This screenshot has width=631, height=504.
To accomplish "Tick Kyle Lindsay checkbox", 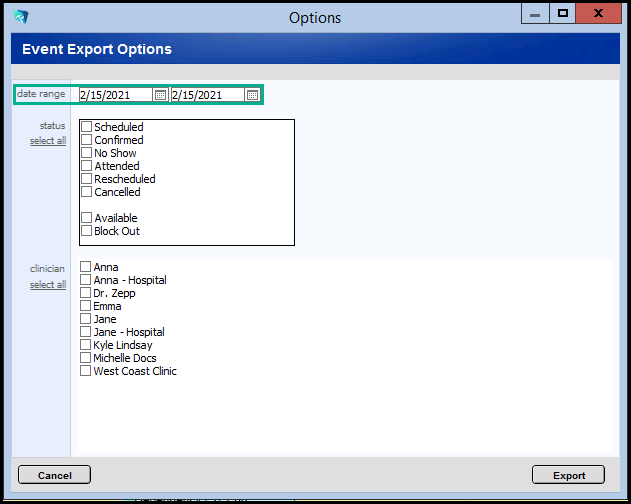I will tap(85, 345).
